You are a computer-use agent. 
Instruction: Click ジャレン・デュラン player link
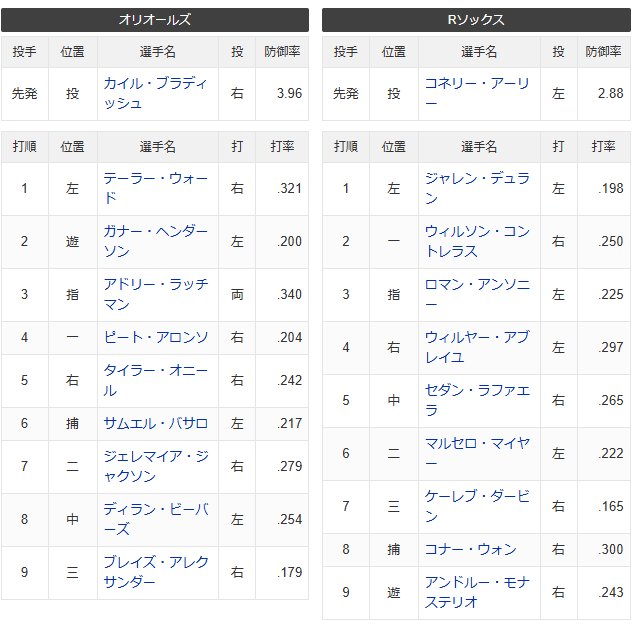pos(477,188)
